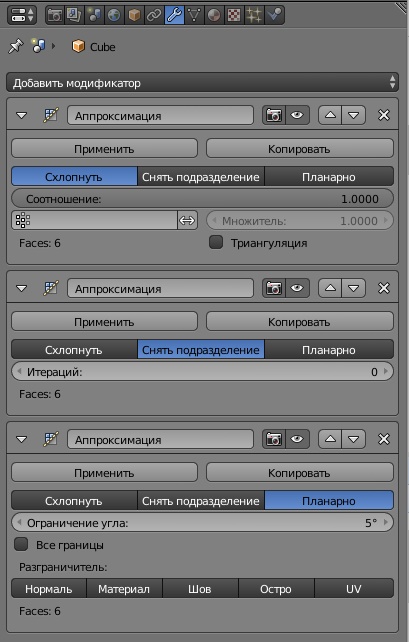
Task: Move the third modifier up in stack
Action: (330, 439)
